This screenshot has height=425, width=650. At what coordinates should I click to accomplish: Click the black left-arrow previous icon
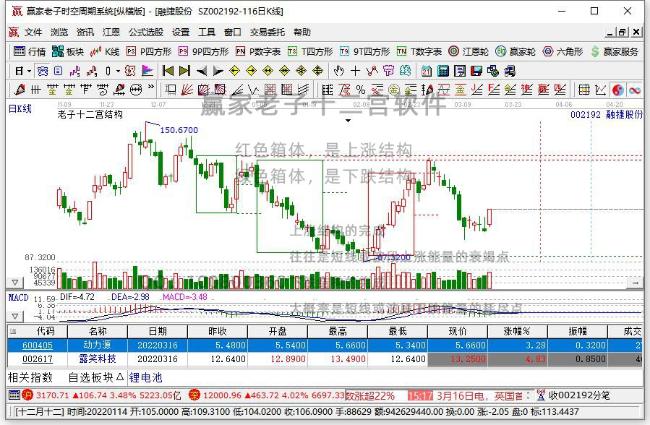coord(201,71)
